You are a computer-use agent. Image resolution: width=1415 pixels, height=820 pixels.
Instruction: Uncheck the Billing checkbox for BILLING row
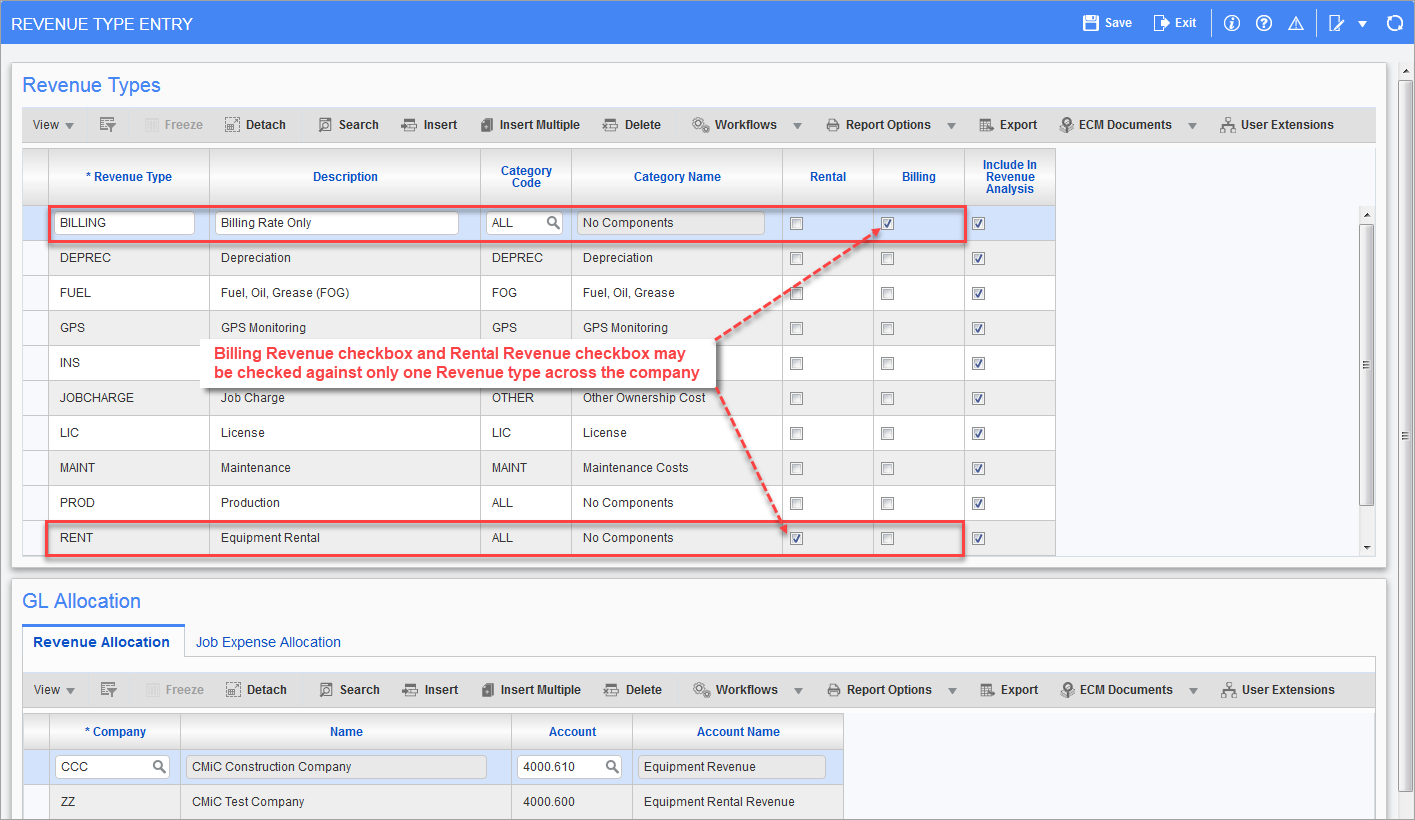click(887, 224)
